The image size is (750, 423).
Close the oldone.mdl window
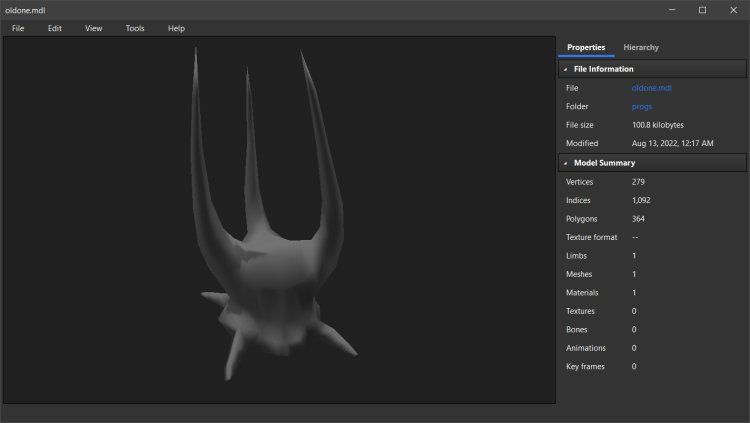[x=731, y=9]
